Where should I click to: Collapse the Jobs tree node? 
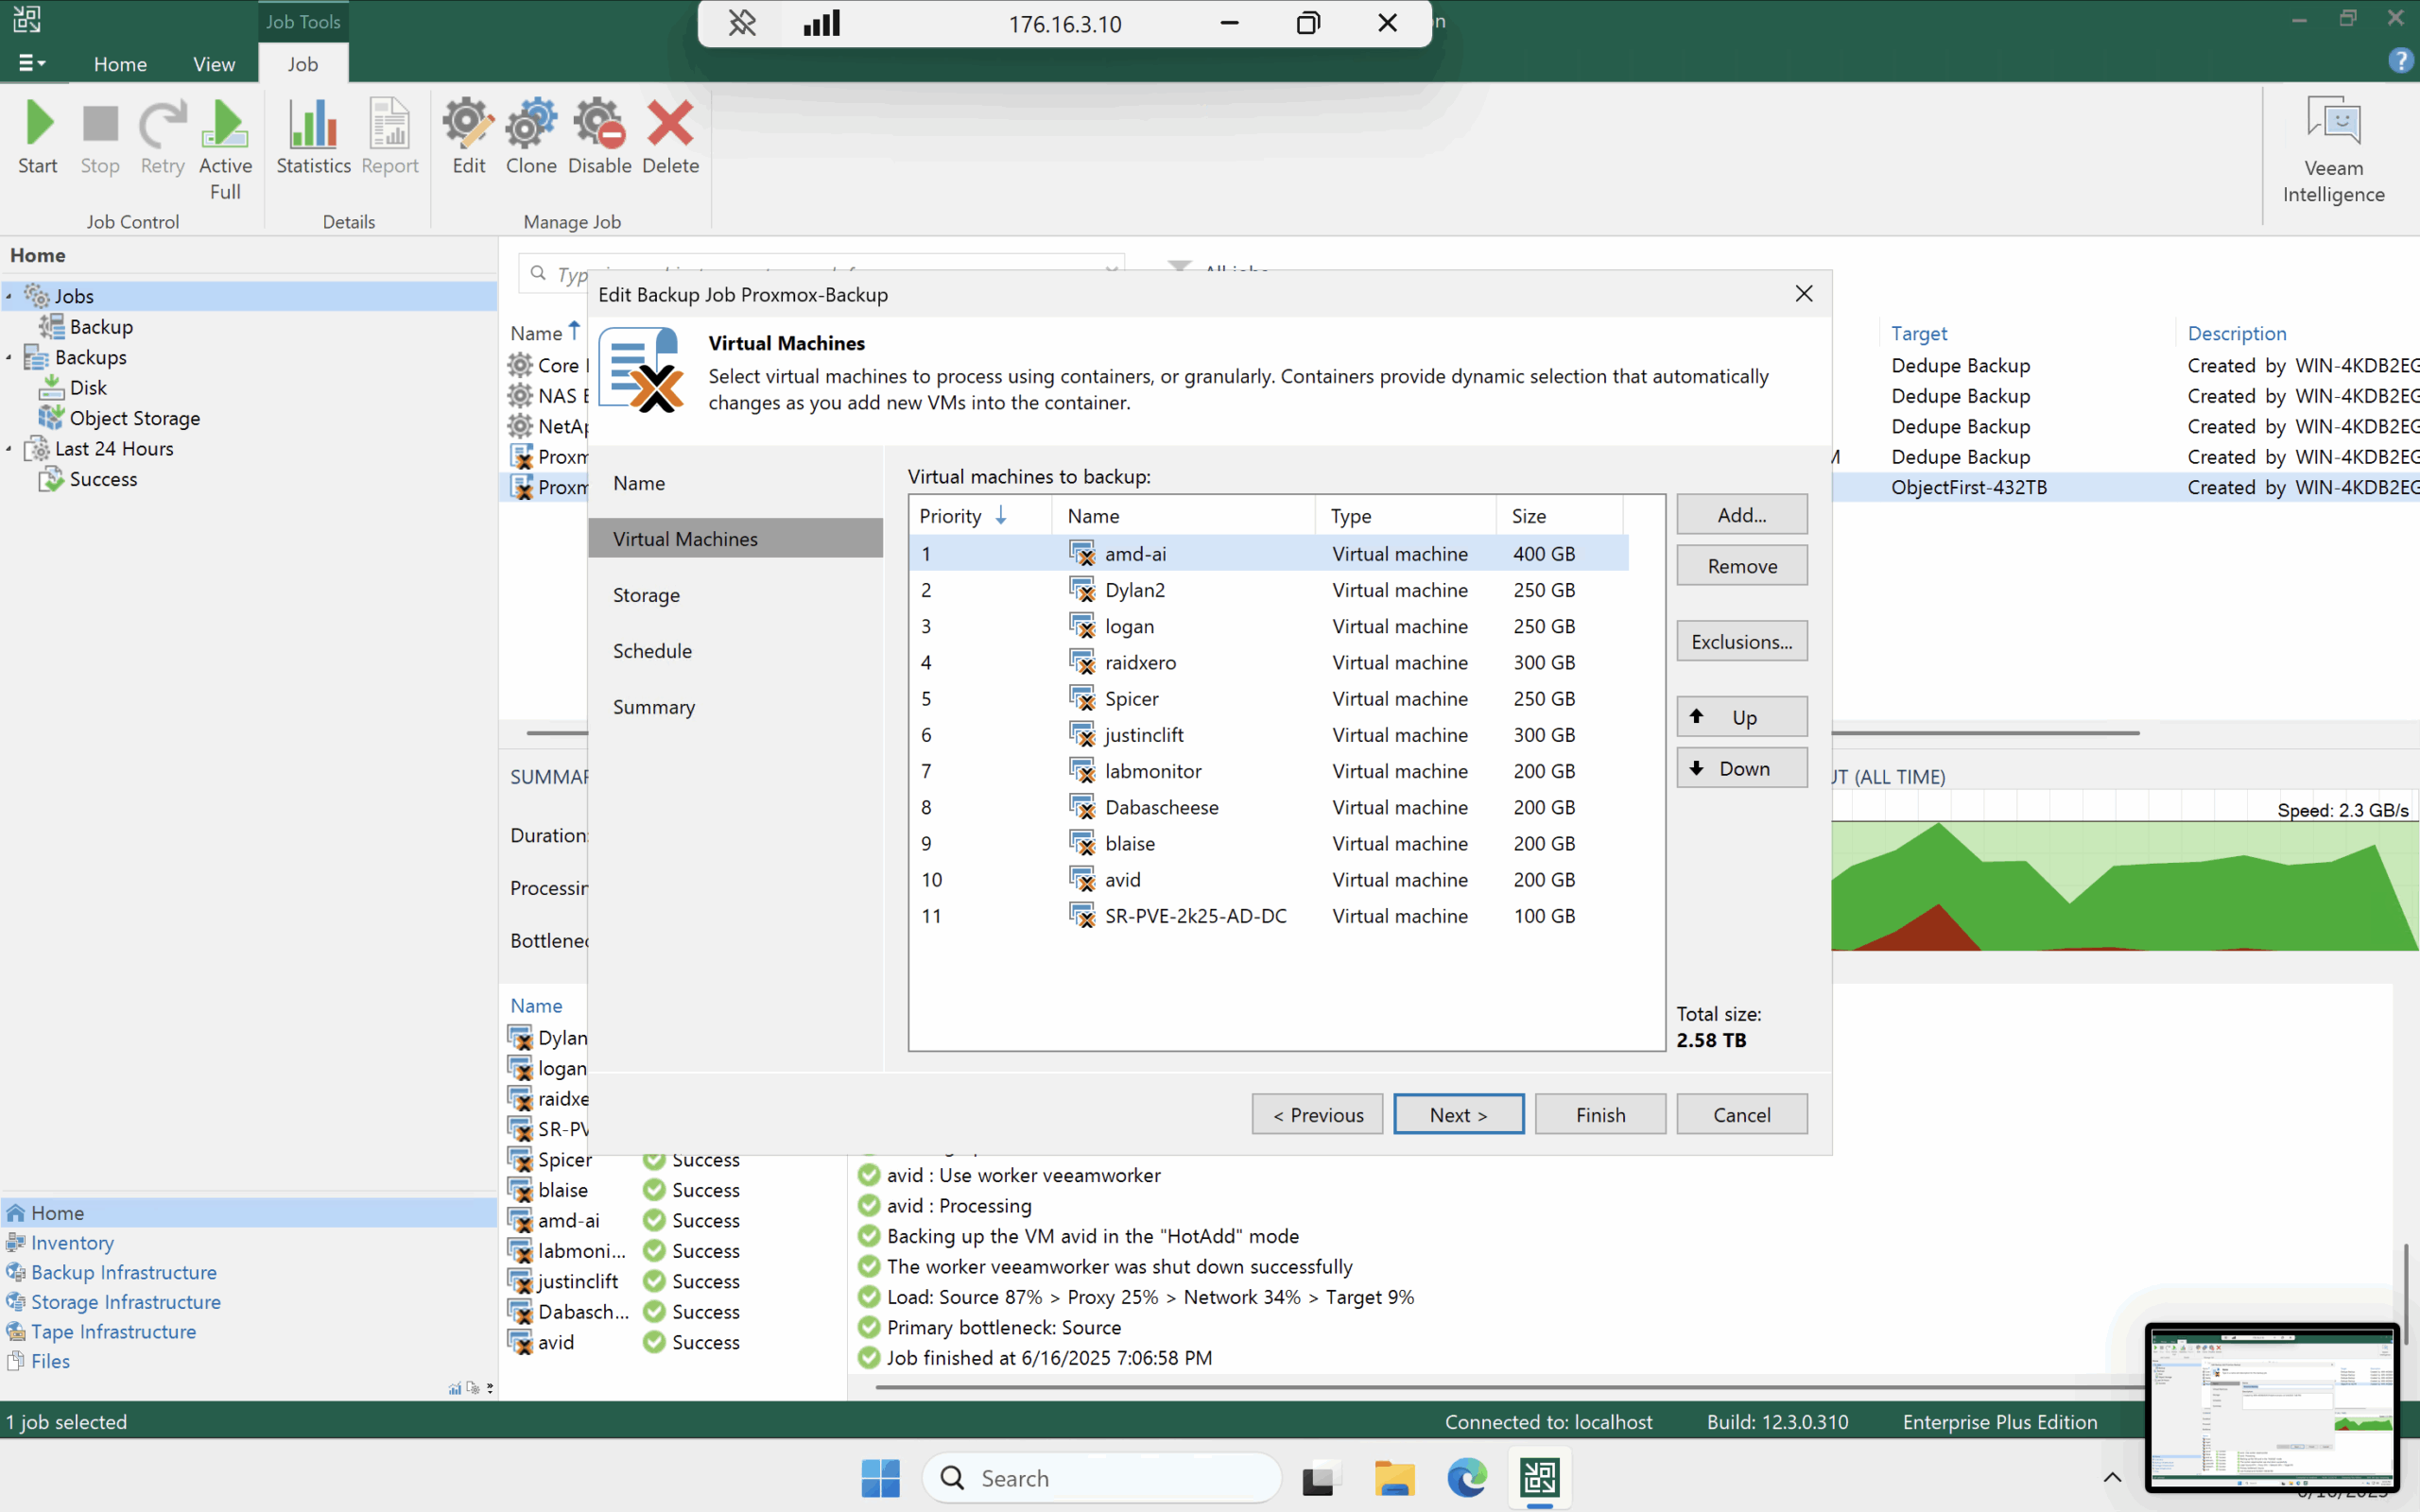click(x=9, y=296)
